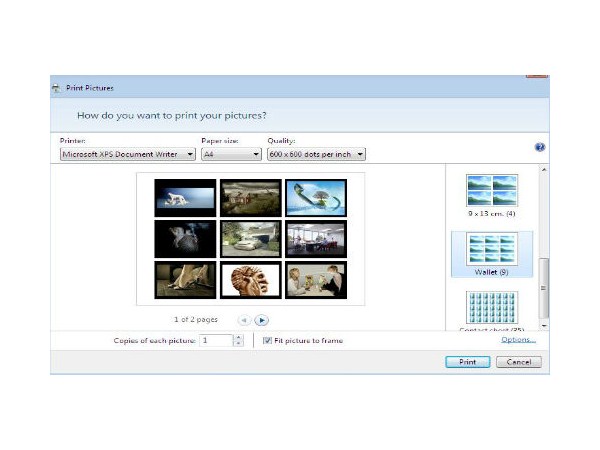Open the Printer dropdown
Viewport: 600px width, 450px height.
[x=128, y=155]
